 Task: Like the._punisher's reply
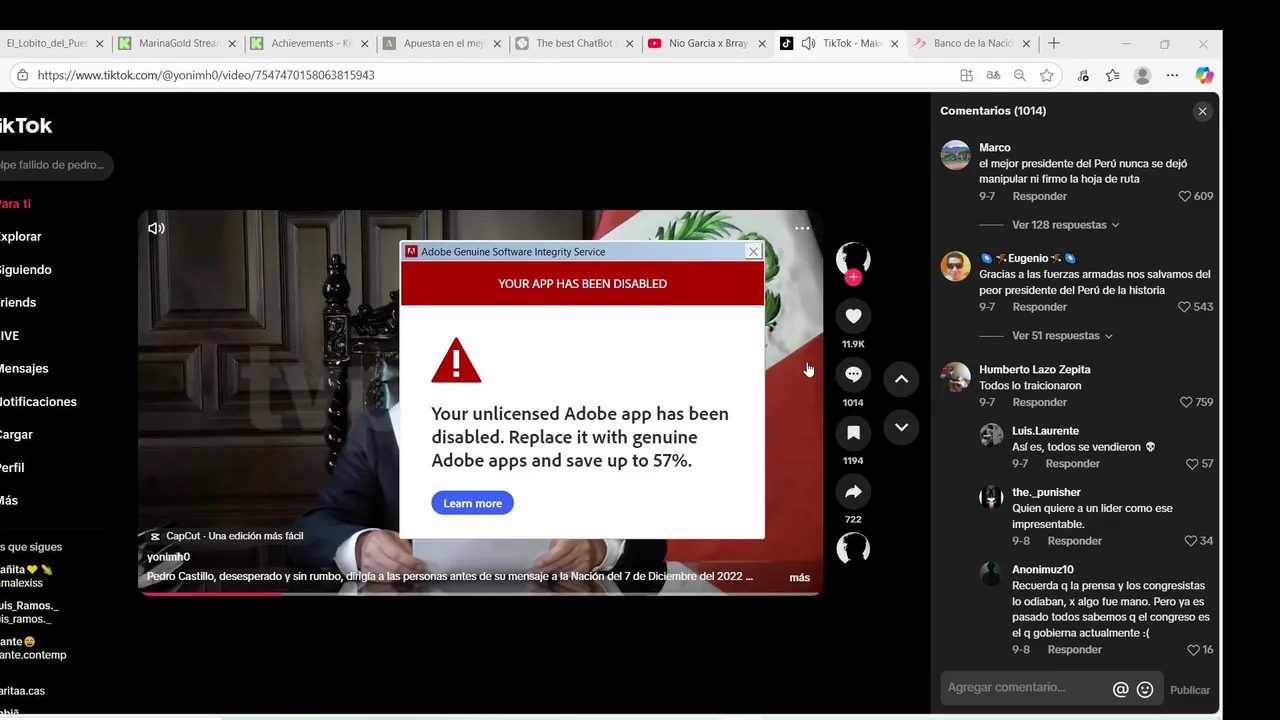pos(1191,541)
